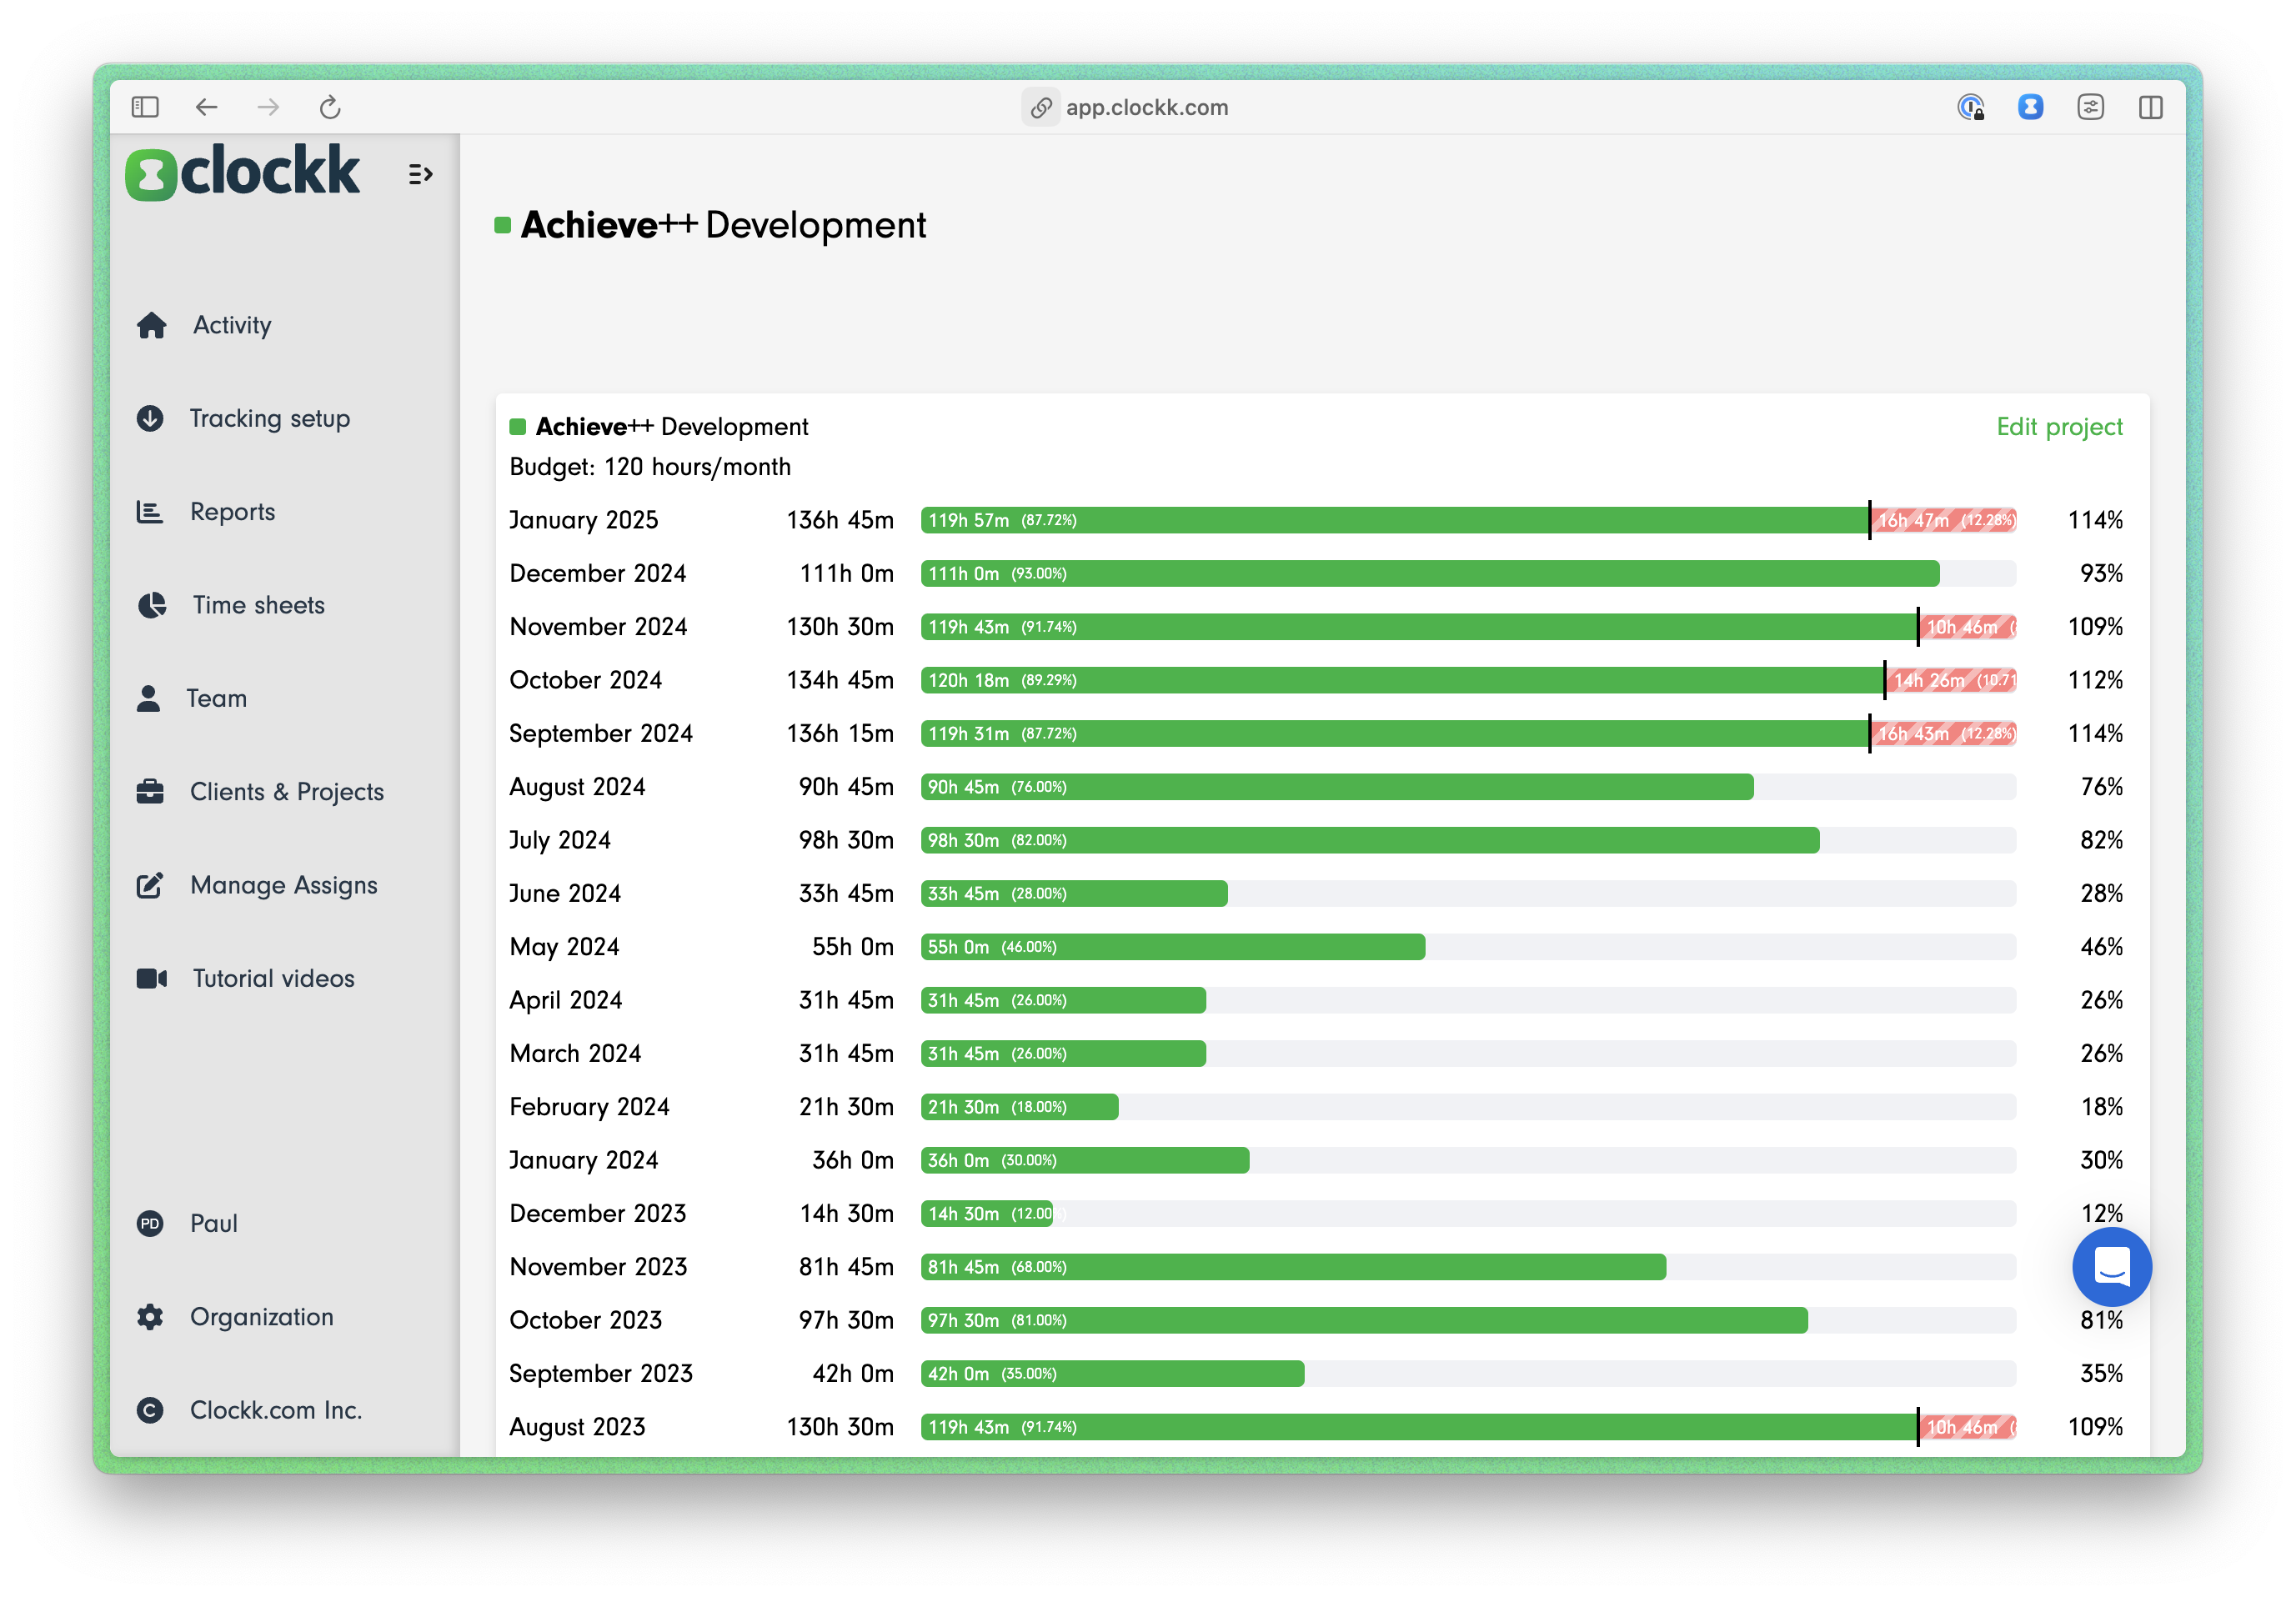Go back with the browser back arrow
Viewport: 2296px width, 1597px height.
pos(206,107)
